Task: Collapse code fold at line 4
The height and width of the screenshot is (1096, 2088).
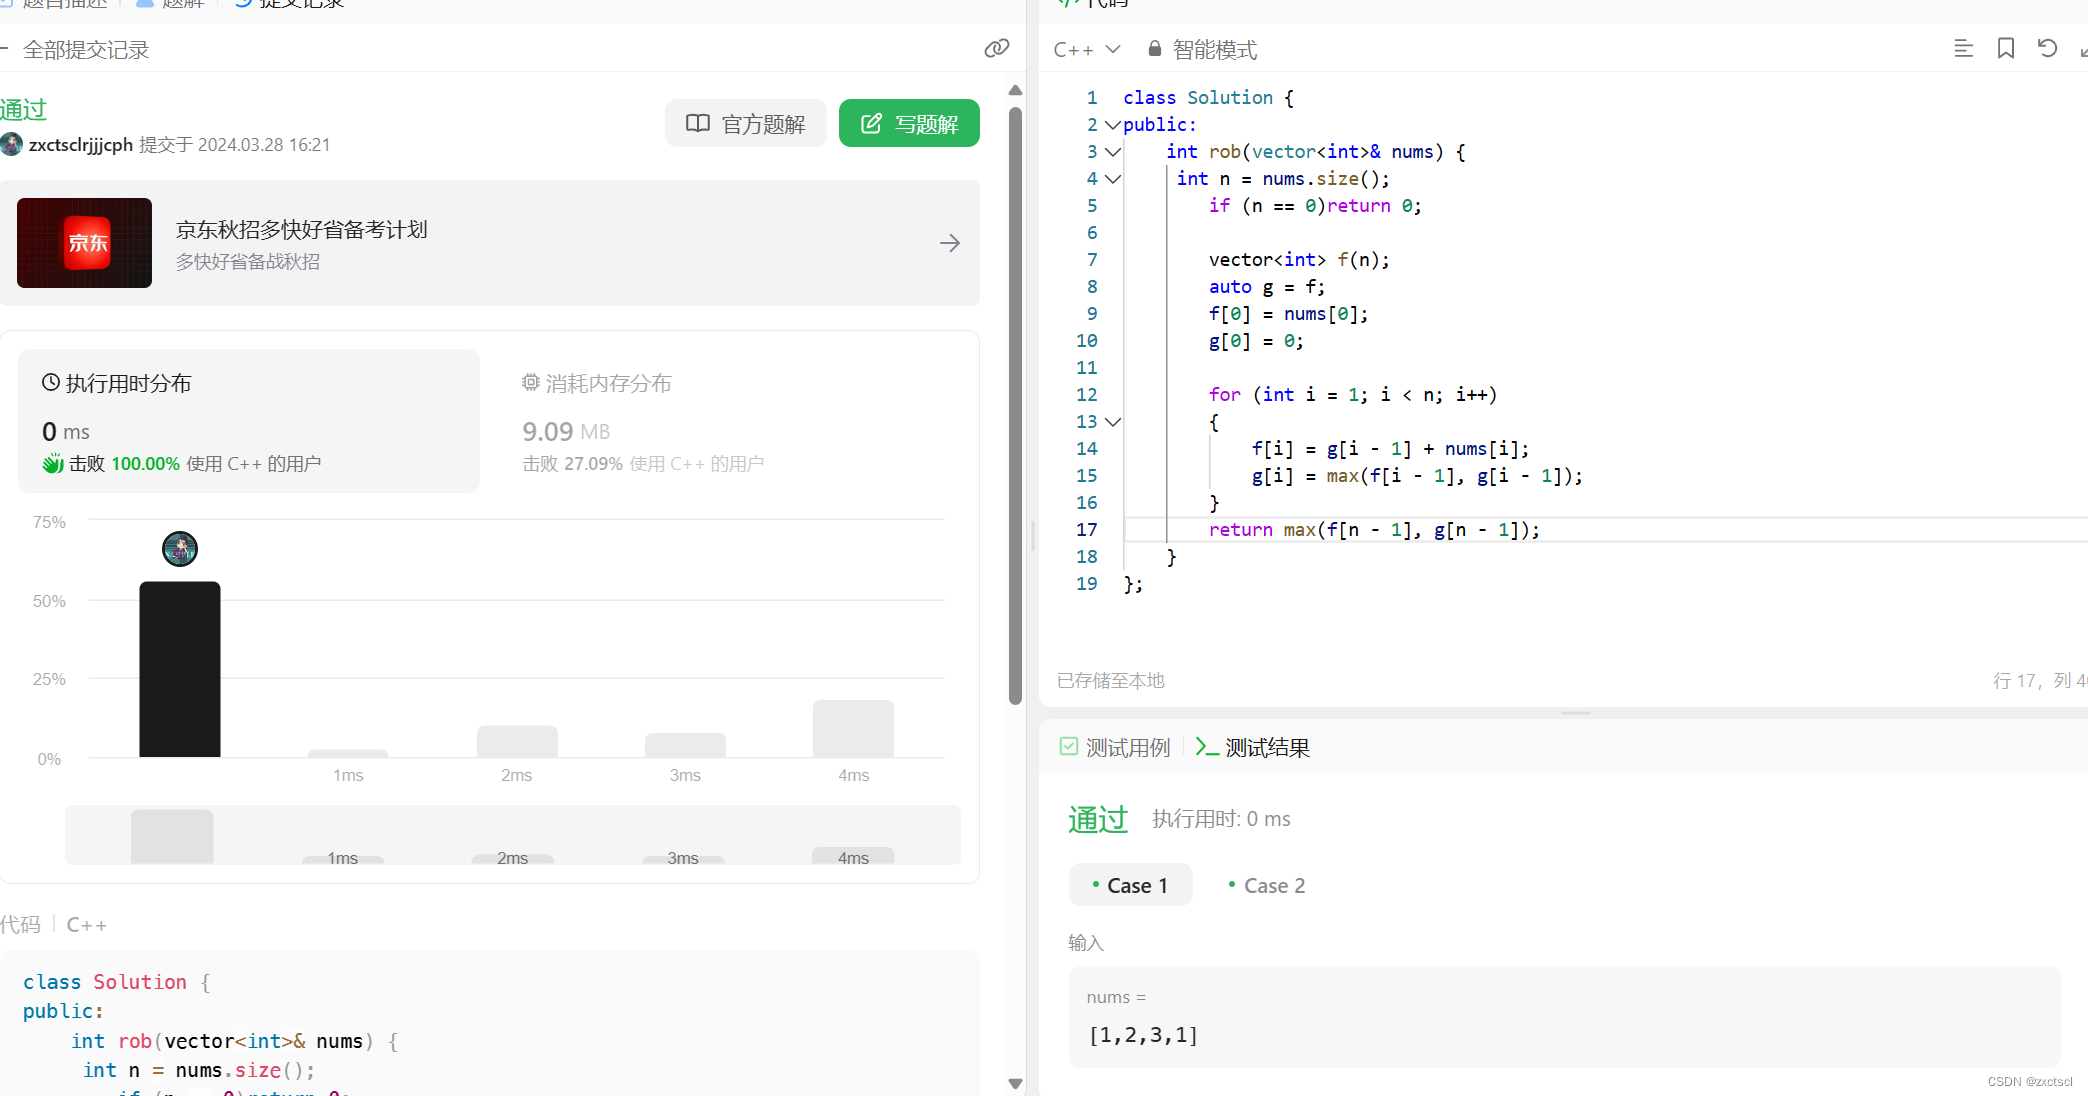Action: [x=1112, y=179]
